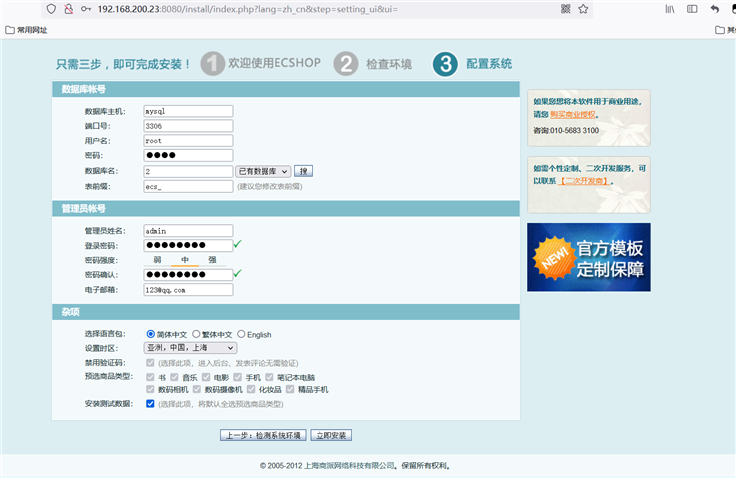Open the 【二次开发商】 link
The image size is (736, 478).
pos(584,181)
